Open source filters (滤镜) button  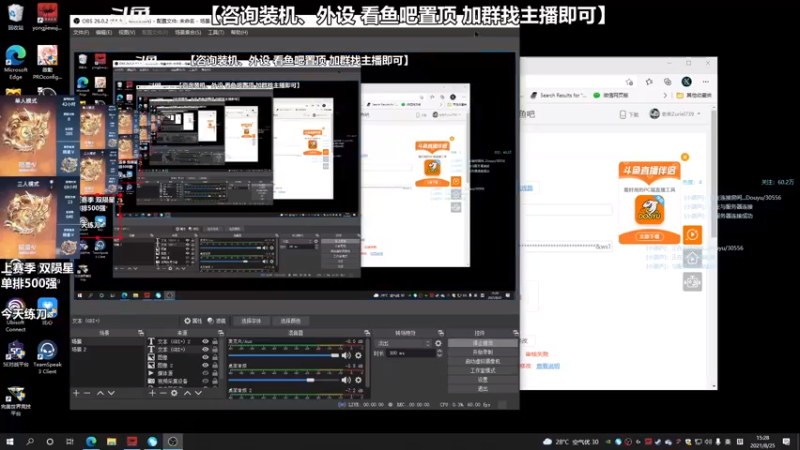click(217, 321)
